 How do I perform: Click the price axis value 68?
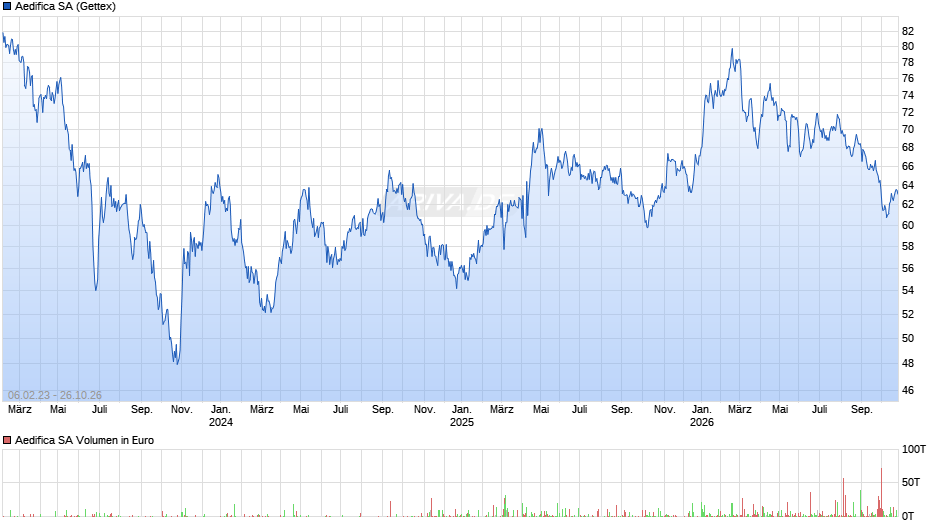point(908,148)
